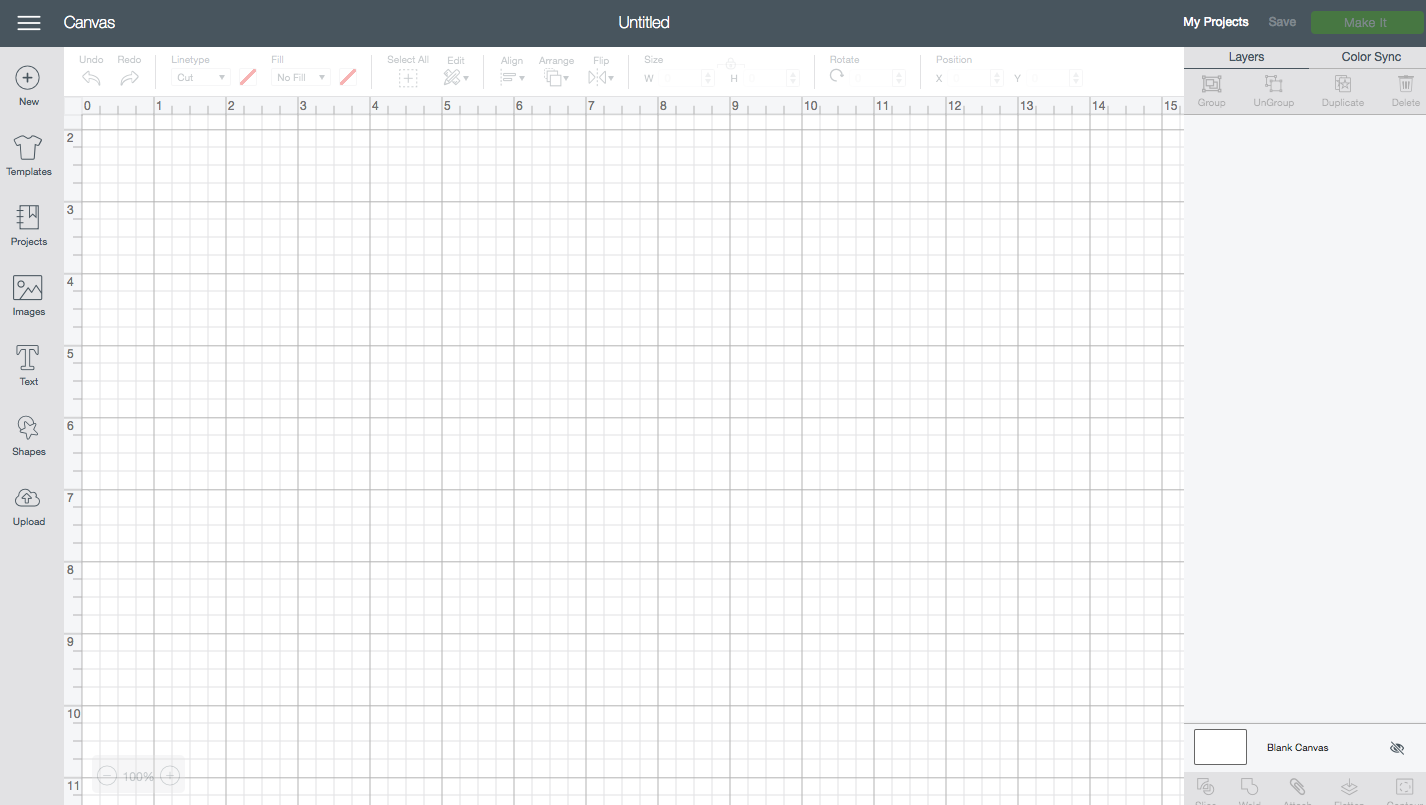Click the Position X input field
This screenshot has height=805, width=1426.
(x=969, y=78)
